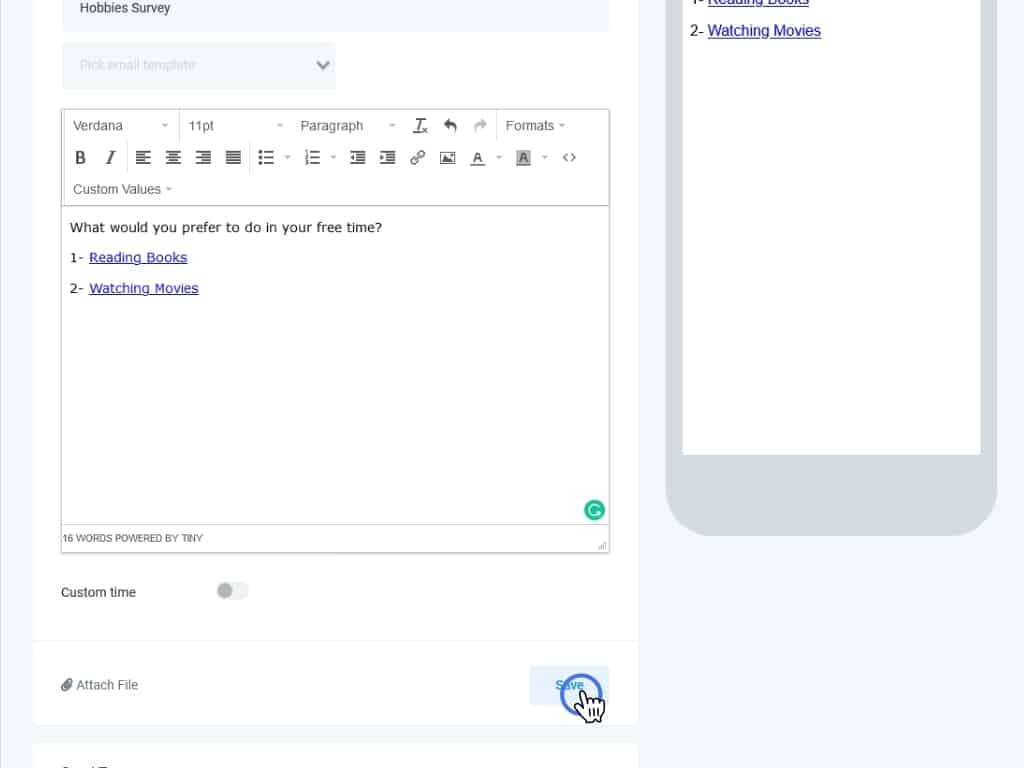The height and width of the screenshot is (768, 1024).
Task: Justify the paragraph text
Action: pos(233,157)
